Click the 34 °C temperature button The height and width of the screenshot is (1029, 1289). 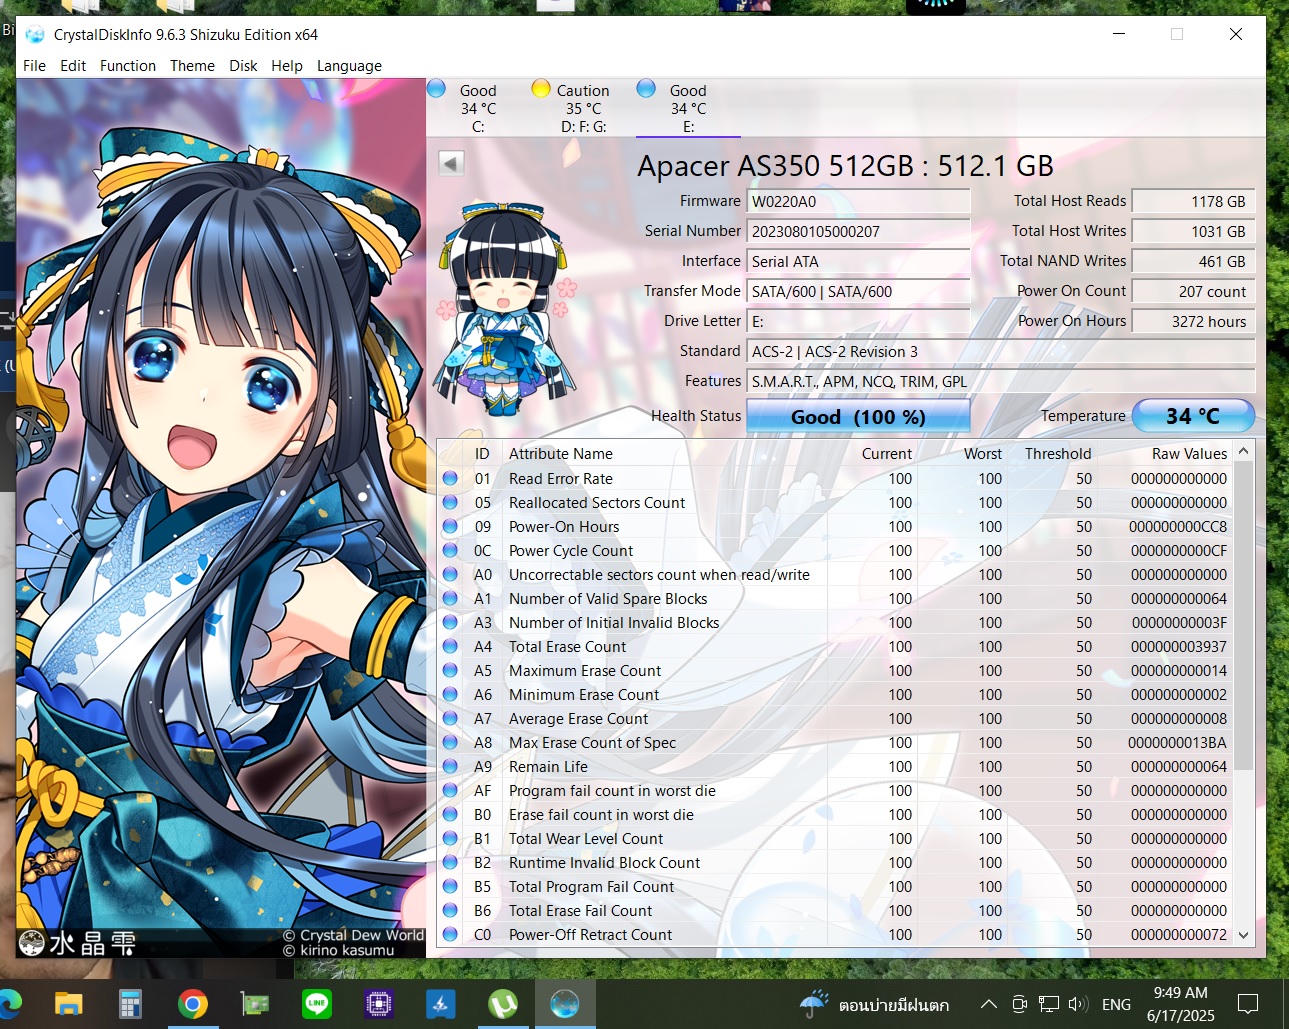(1193, 416)
